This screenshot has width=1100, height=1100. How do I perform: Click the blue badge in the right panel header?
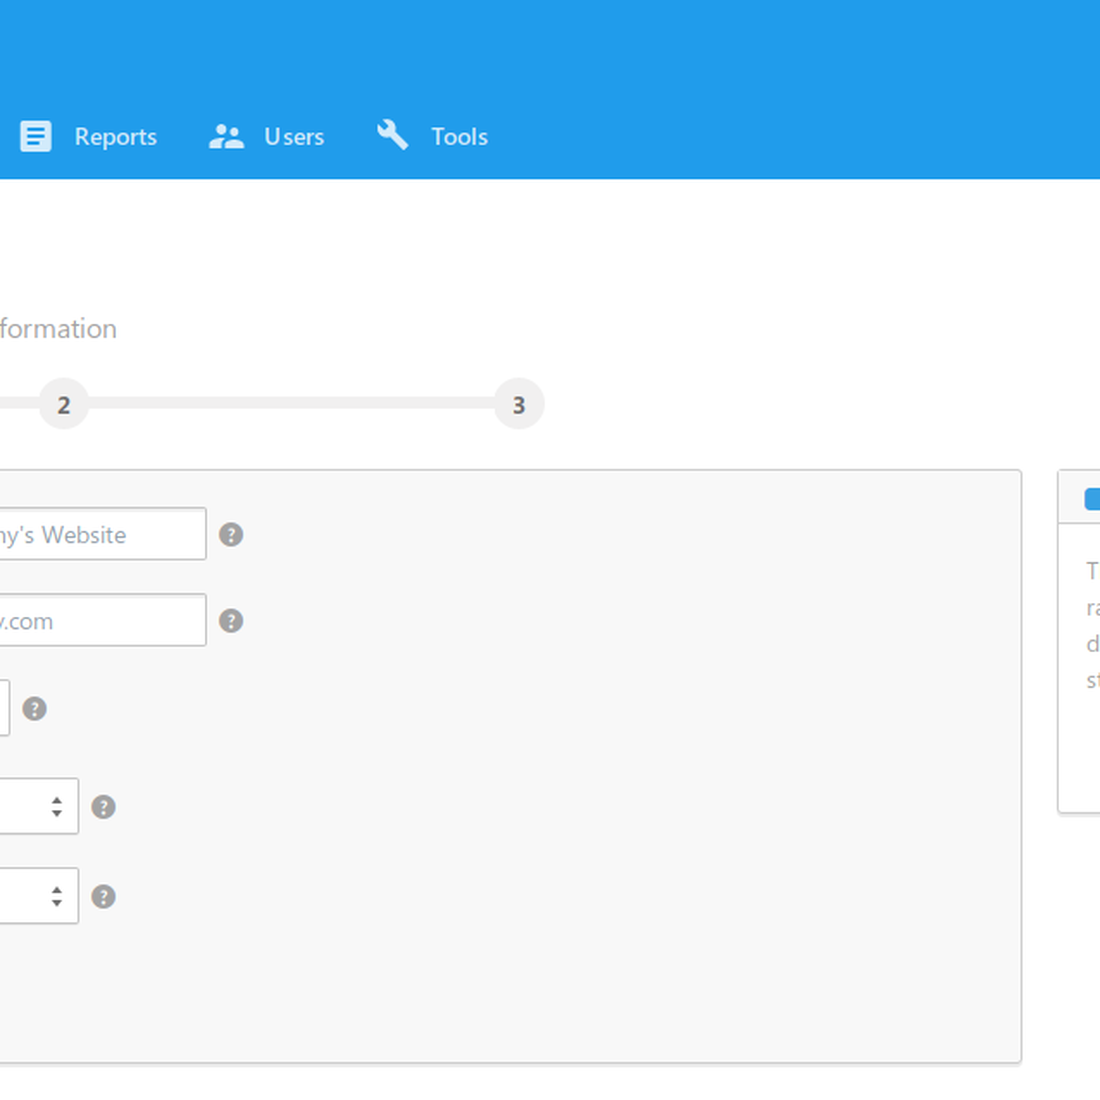click(x=1092, y=498)
